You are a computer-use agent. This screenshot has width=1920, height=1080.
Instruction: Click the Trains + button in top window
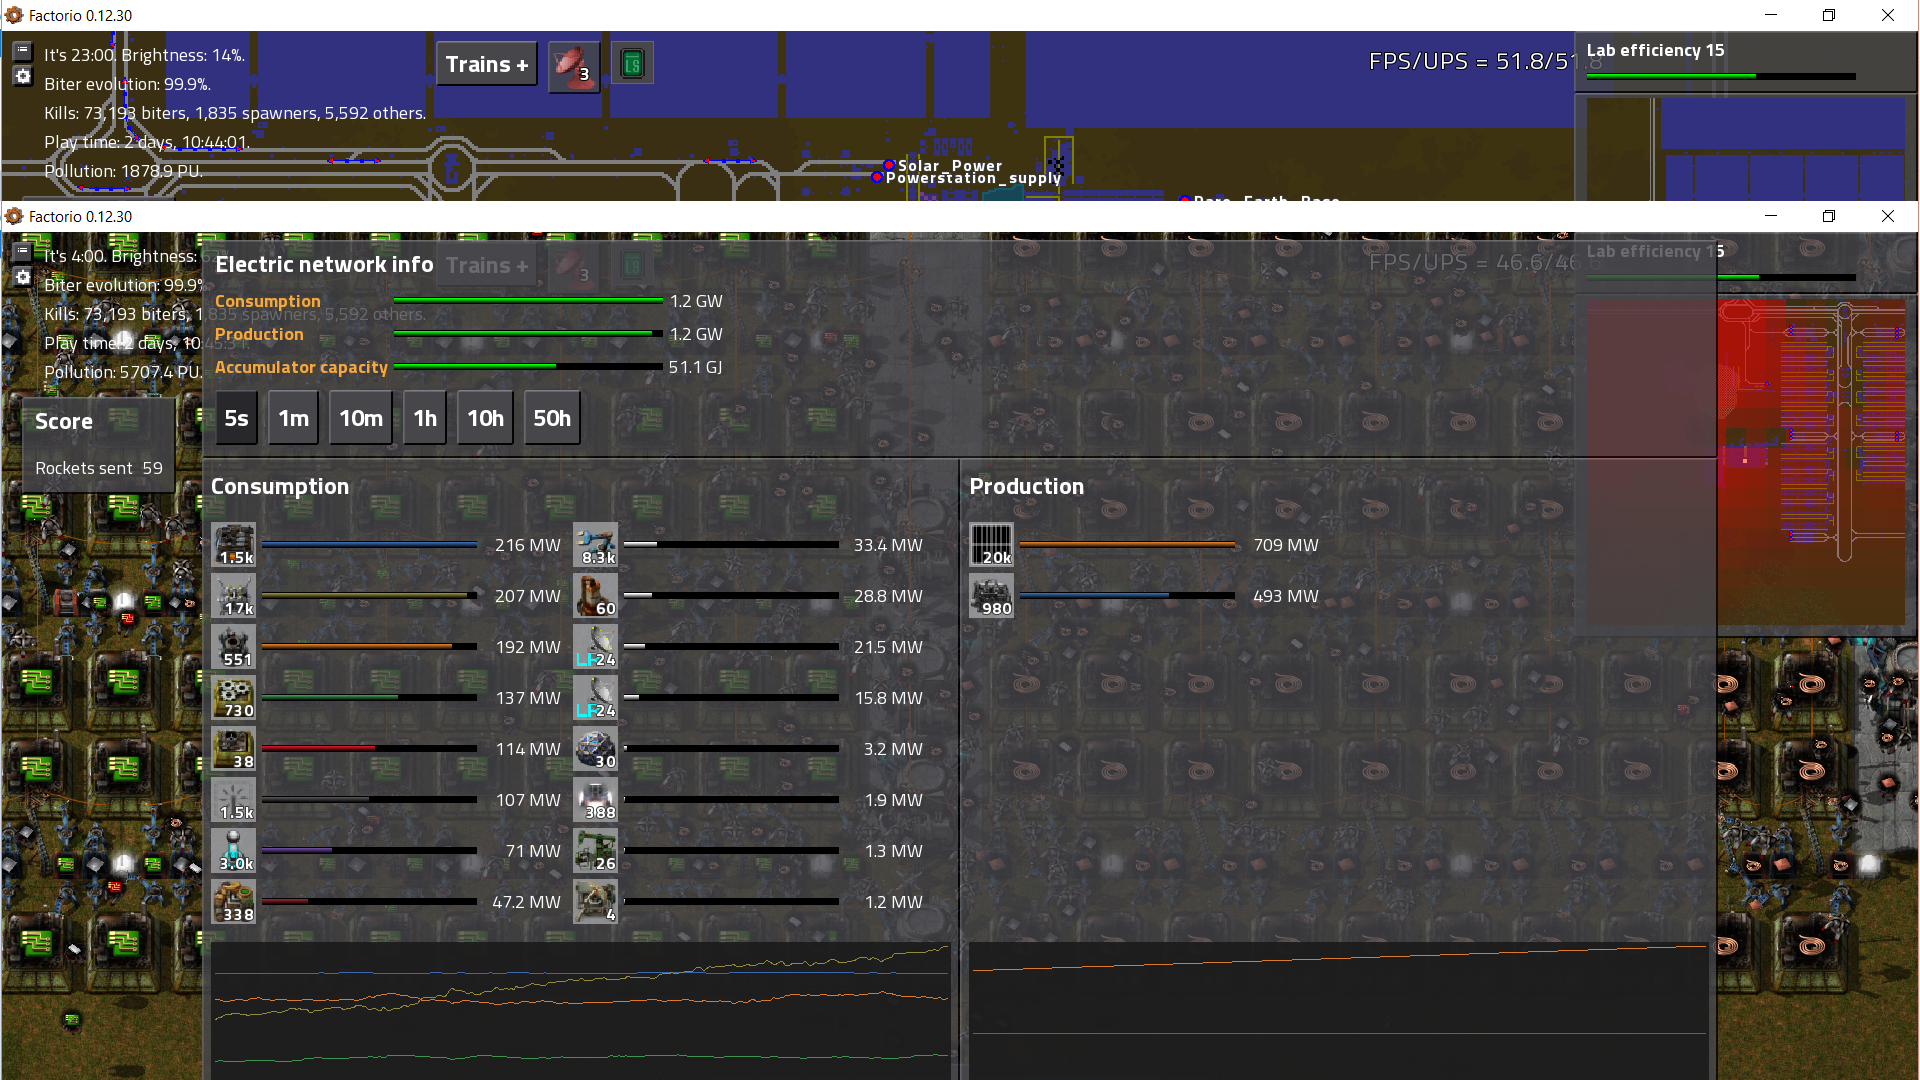coord(487,64)
